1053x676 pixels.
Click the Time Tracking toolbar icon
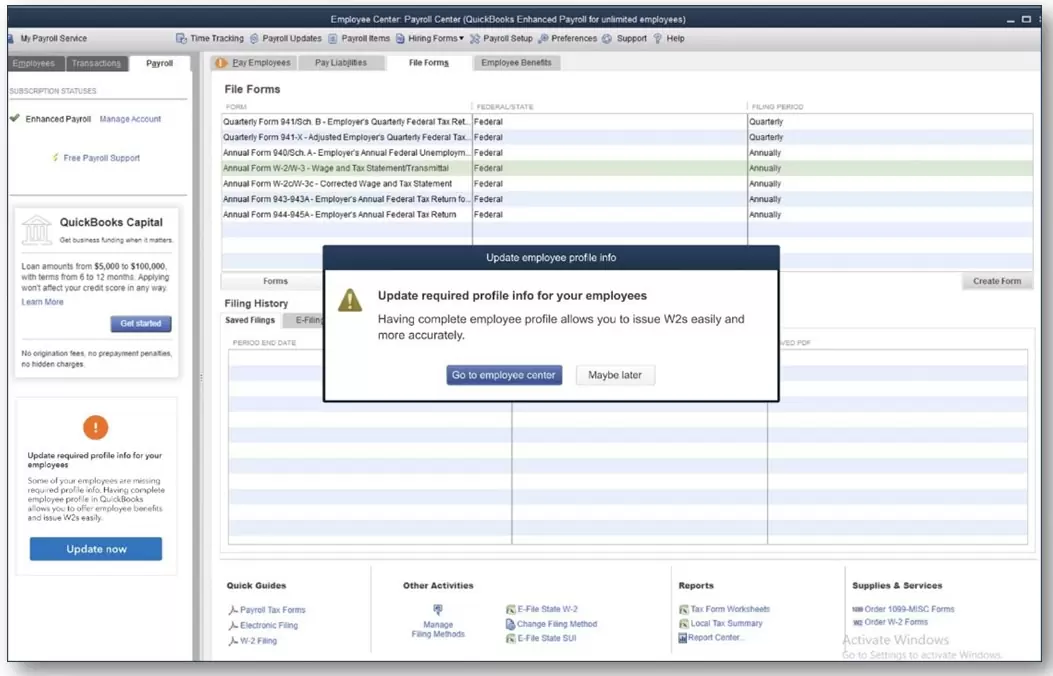pyautogui.click(x=181, y=39)
